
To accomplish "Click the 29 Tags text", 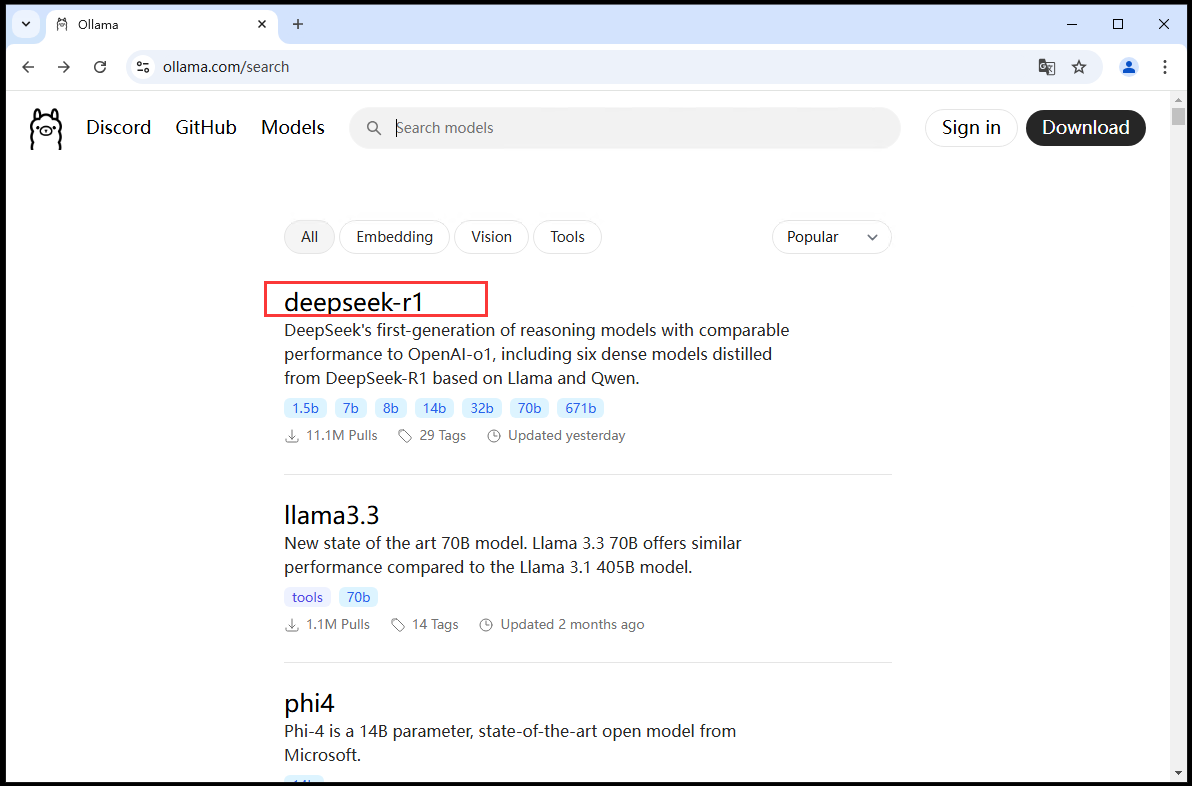I will tap(442, 436).
